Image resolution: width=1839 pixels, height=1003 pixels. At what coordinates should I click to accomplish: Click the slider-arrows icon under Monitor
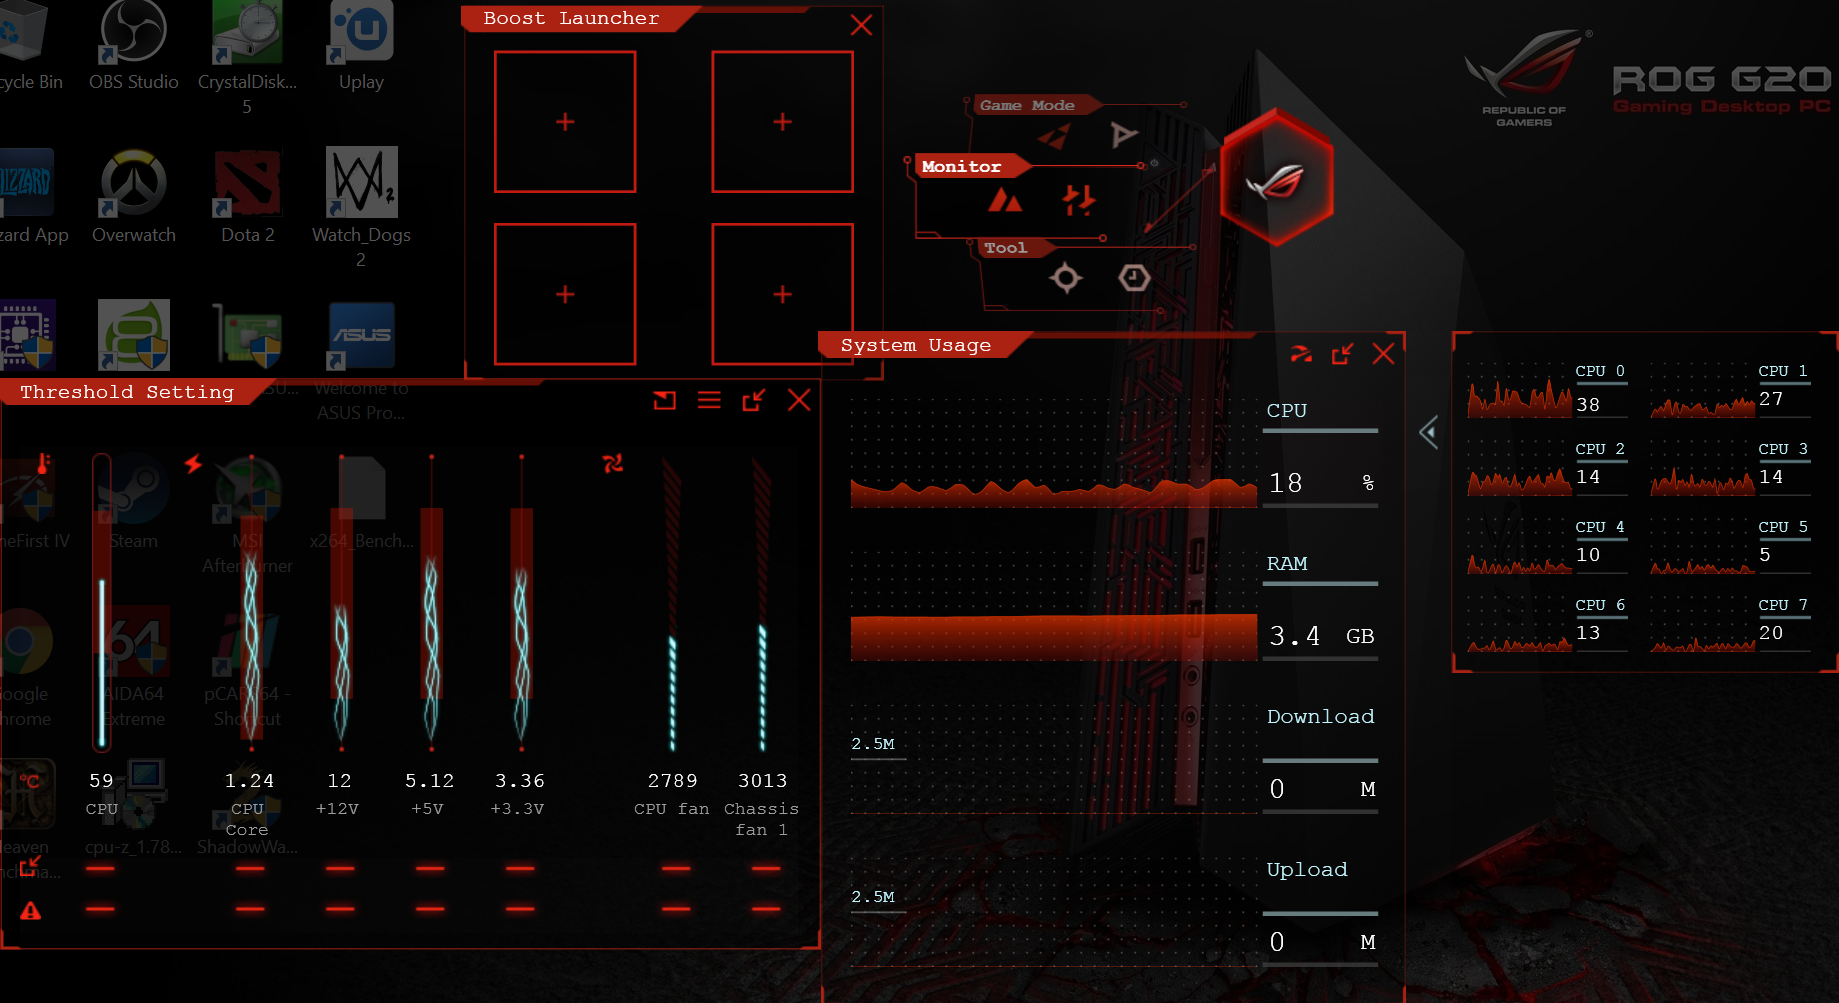pyautogui.click(x=1078, y=201)
